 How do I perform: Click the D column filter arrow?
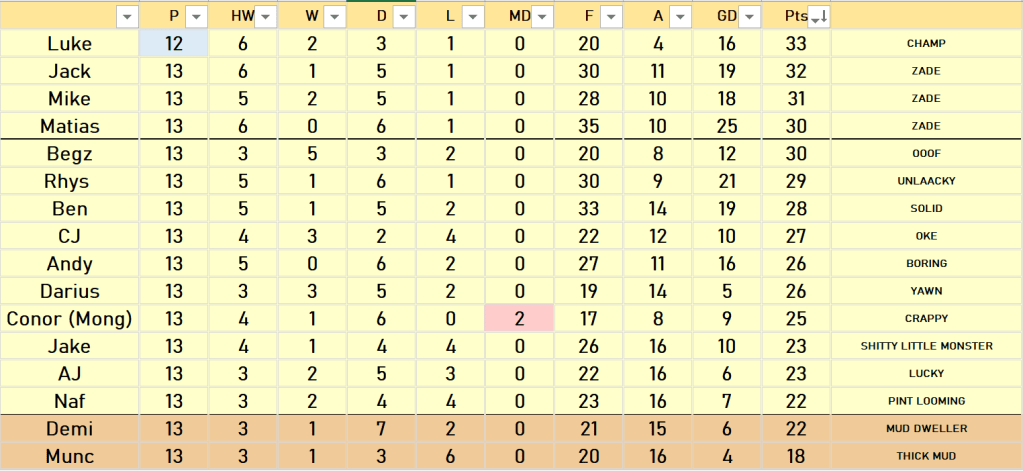(405, 16)
